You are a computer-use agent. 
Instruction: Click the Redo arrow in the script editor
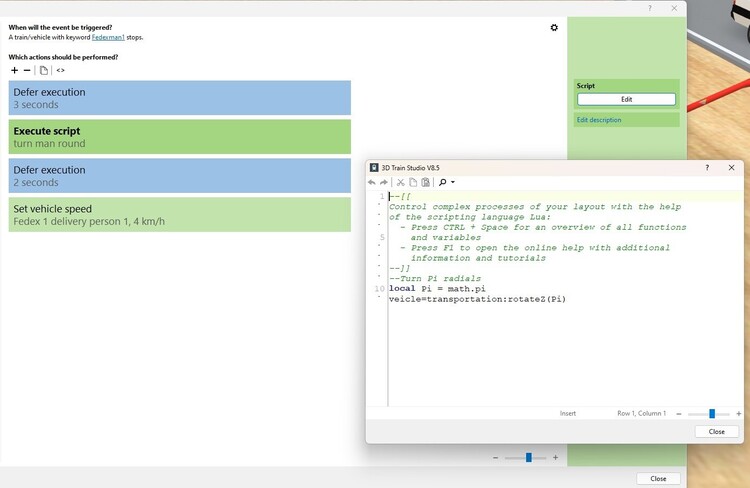click(x=384, y=183)
